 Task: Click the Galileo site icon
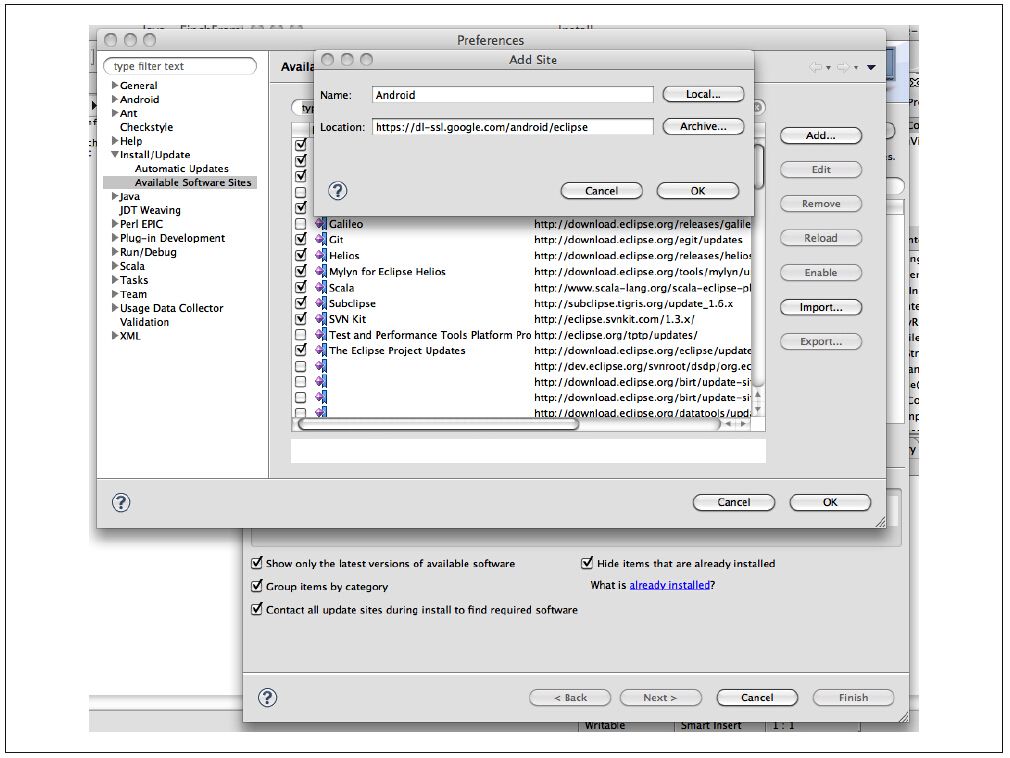(x=321, y=223)
